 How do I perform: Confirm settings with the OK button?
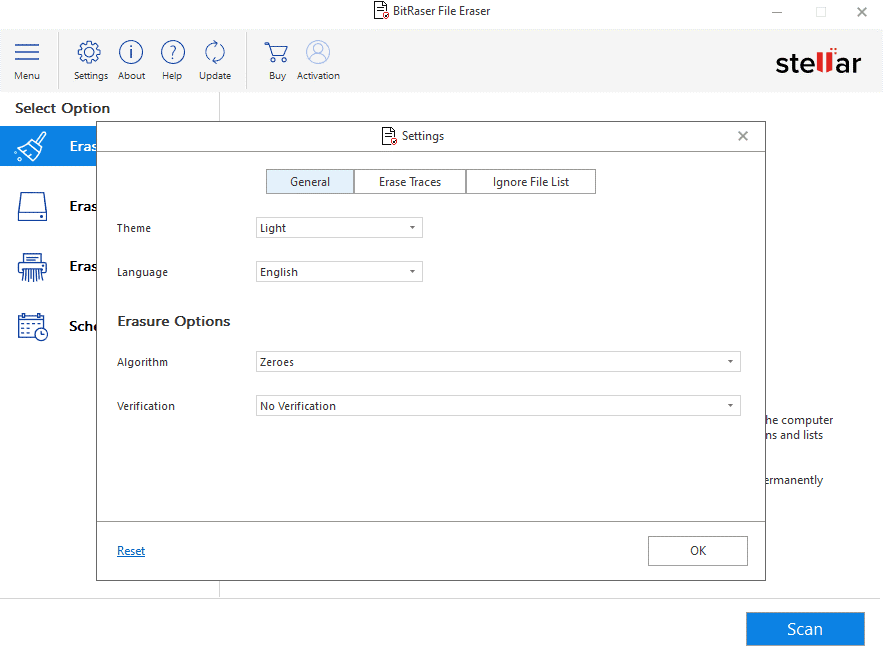pos(698,551)
